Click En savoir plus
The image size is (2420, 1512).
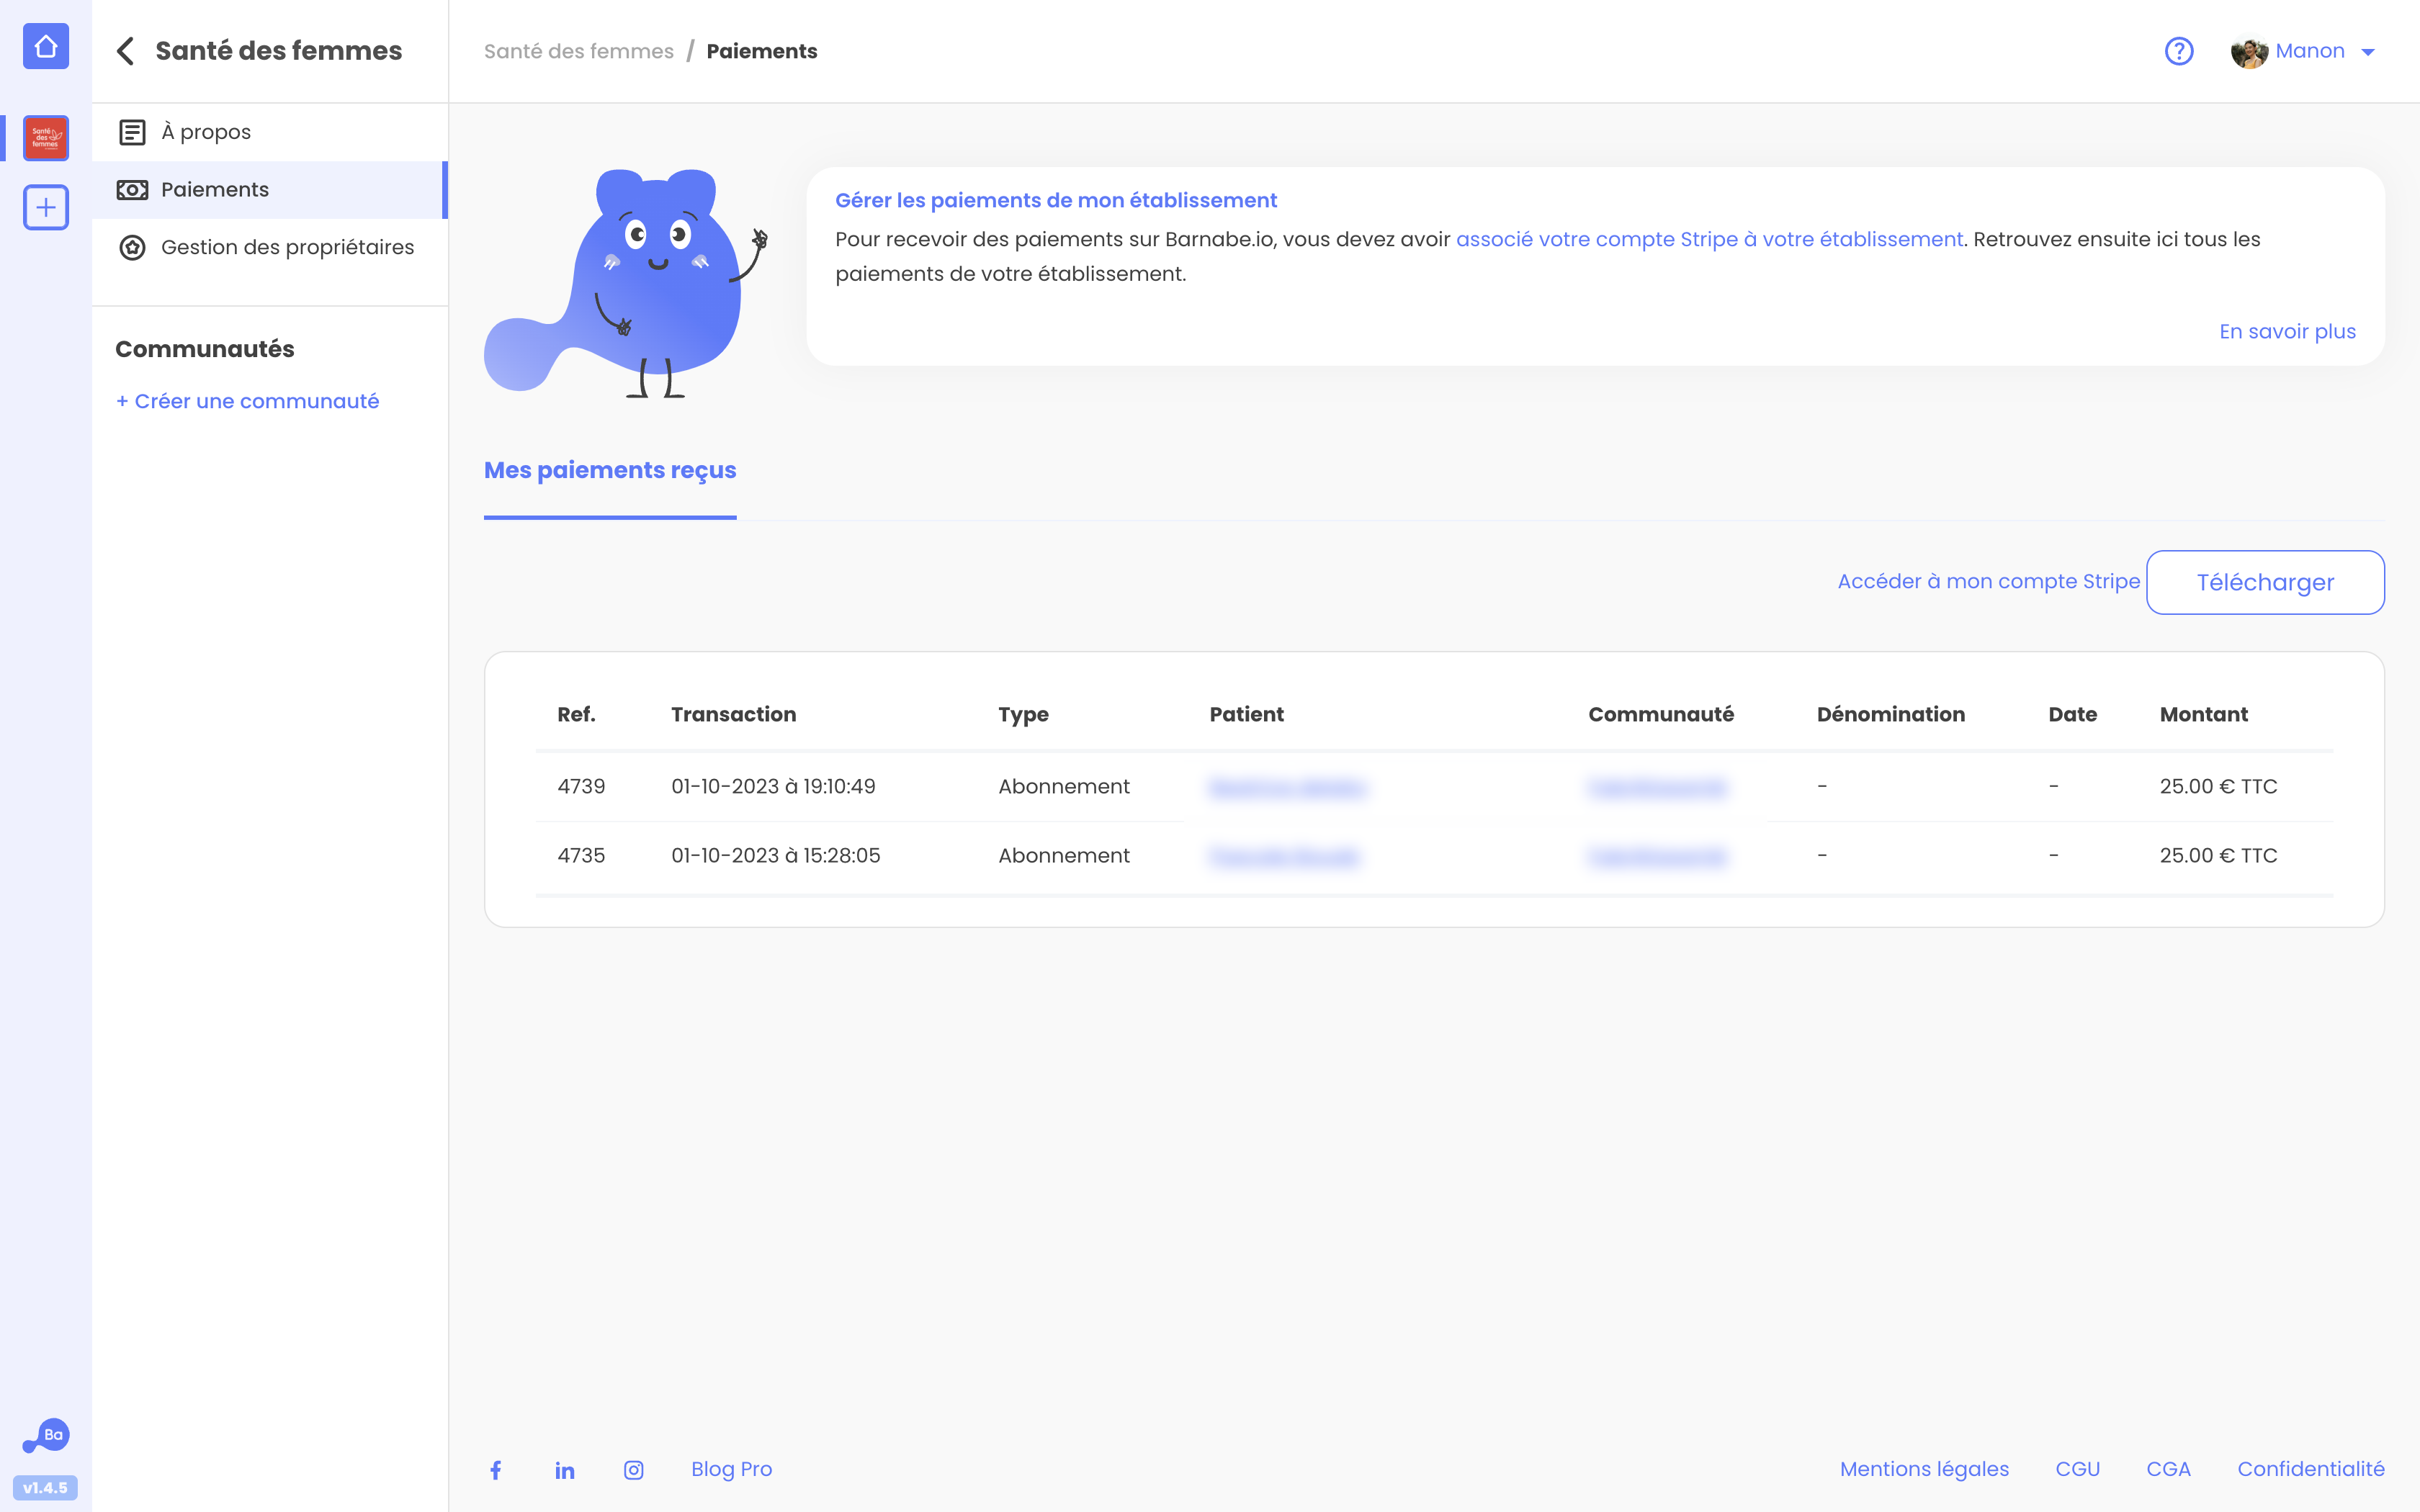(2287, 332)
